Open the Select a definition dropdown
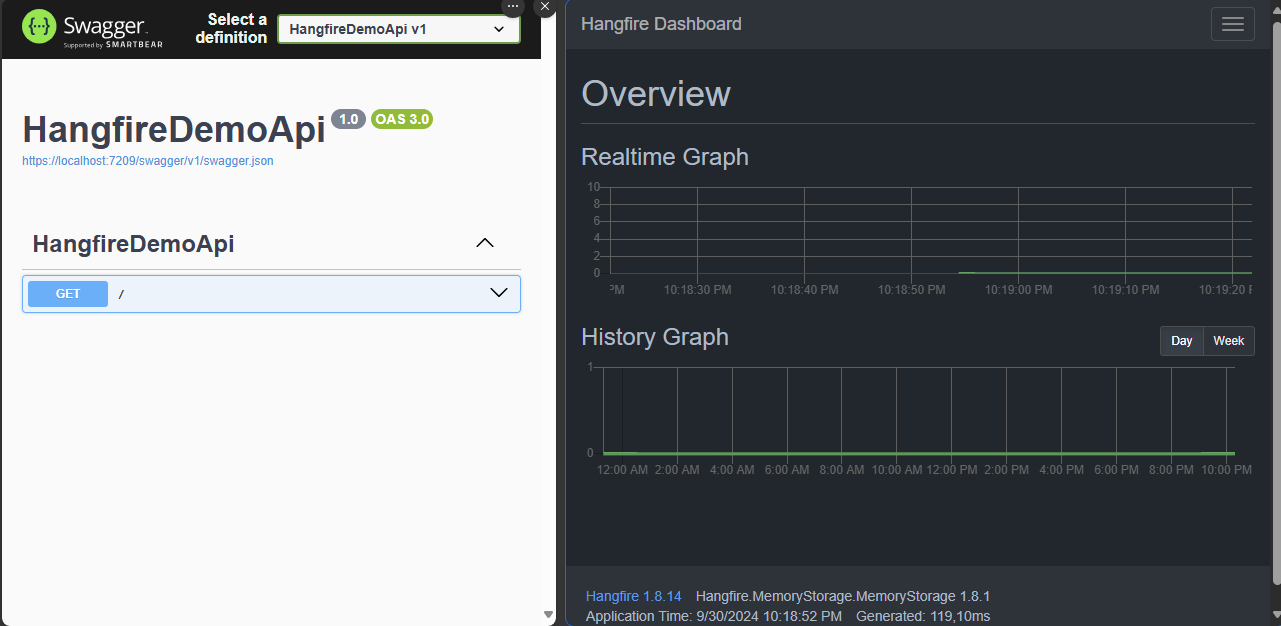1281x626 pixels. (398, 29)
